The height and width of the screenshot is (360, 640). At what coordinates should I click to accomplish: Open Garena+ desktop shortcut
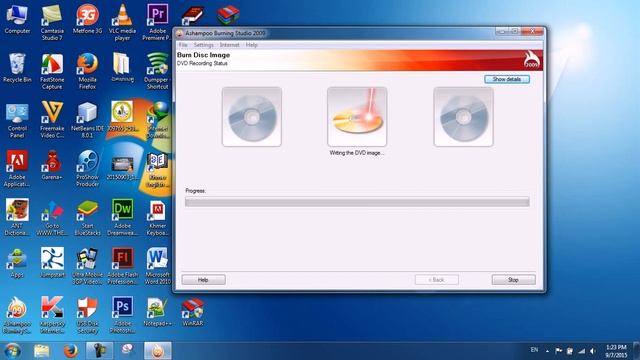click(x=52, y=166)
